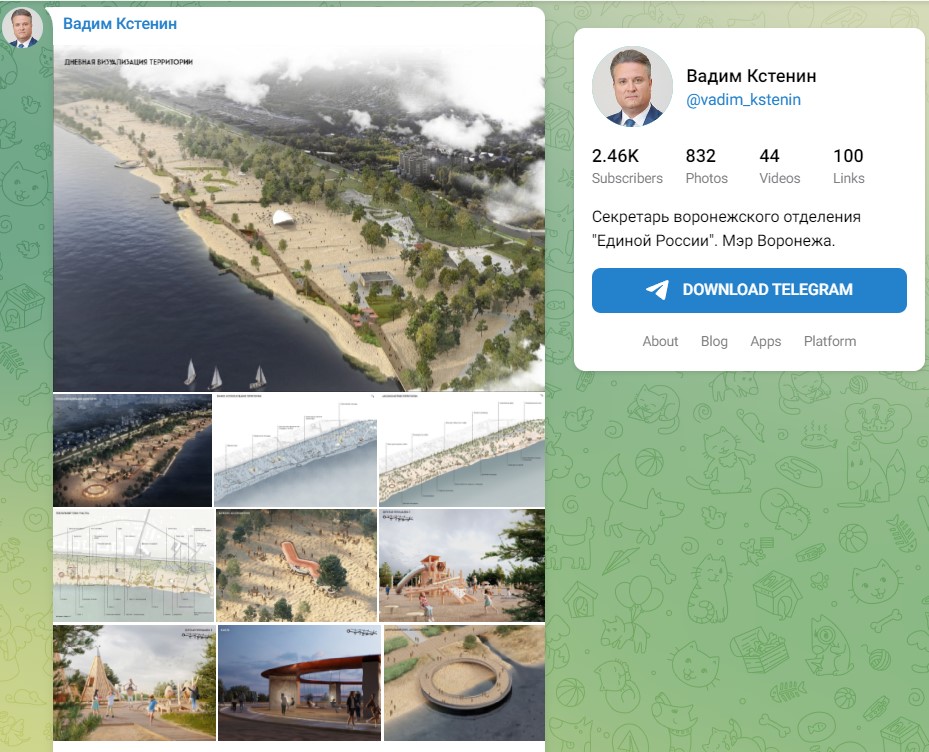View the round pavilion at dusk thumbnail
The height and width of the screenshot is (752, 929).
[299, 682]
